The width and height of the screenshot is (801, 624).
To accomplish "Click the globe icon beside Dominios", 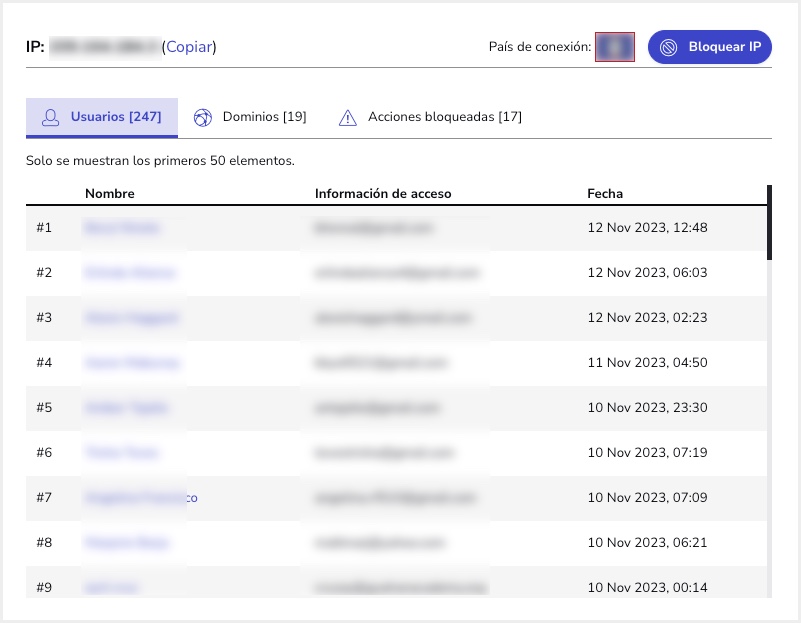I will pos(203,118).
